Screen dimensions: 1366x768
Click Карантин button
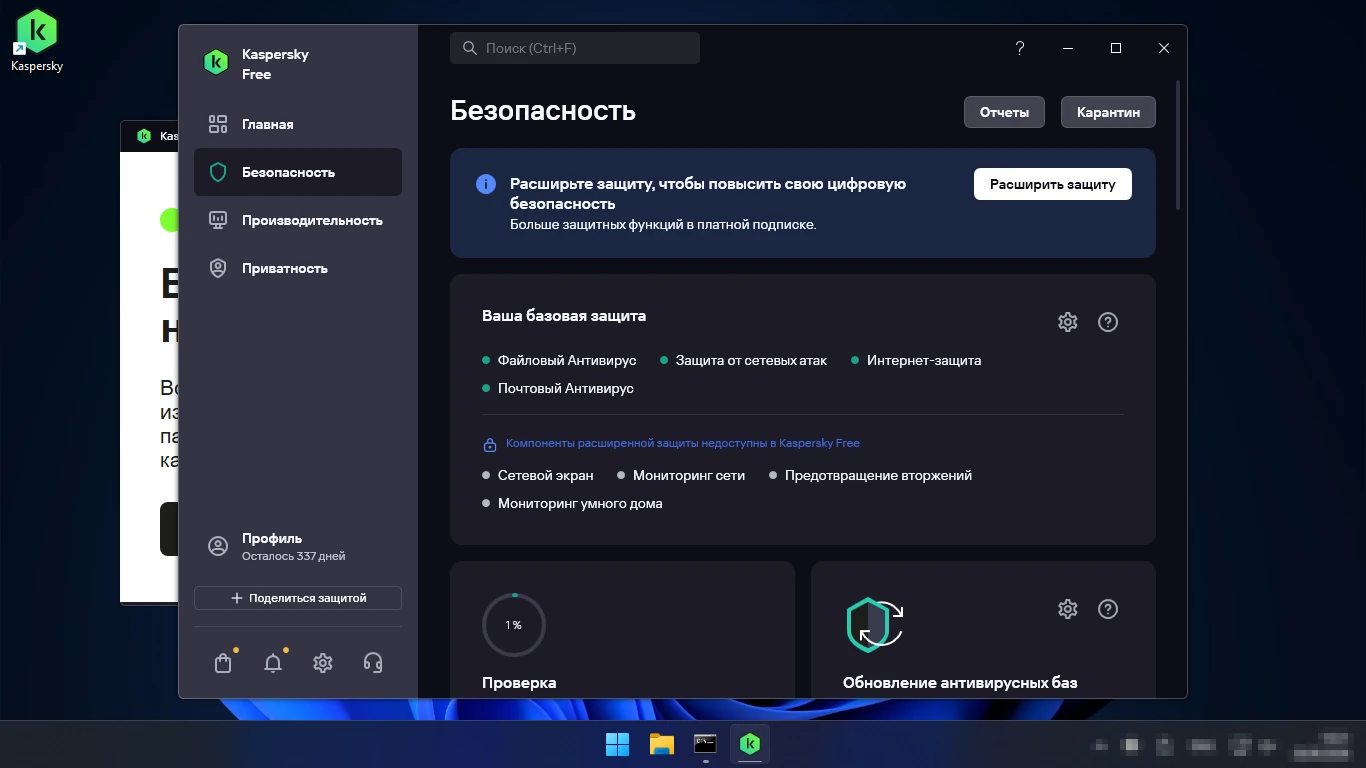click(x=1108, y=112)
